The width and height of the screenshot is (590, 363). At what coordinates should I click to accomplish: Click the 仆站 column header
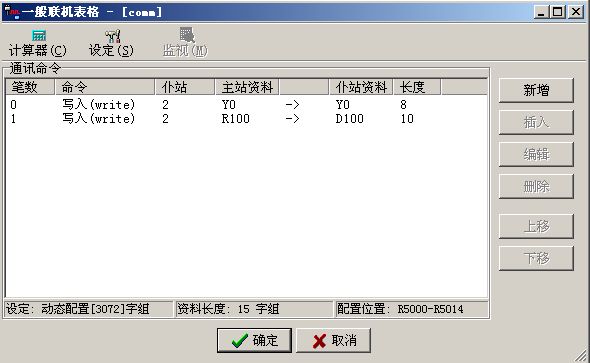pos(185,87)
